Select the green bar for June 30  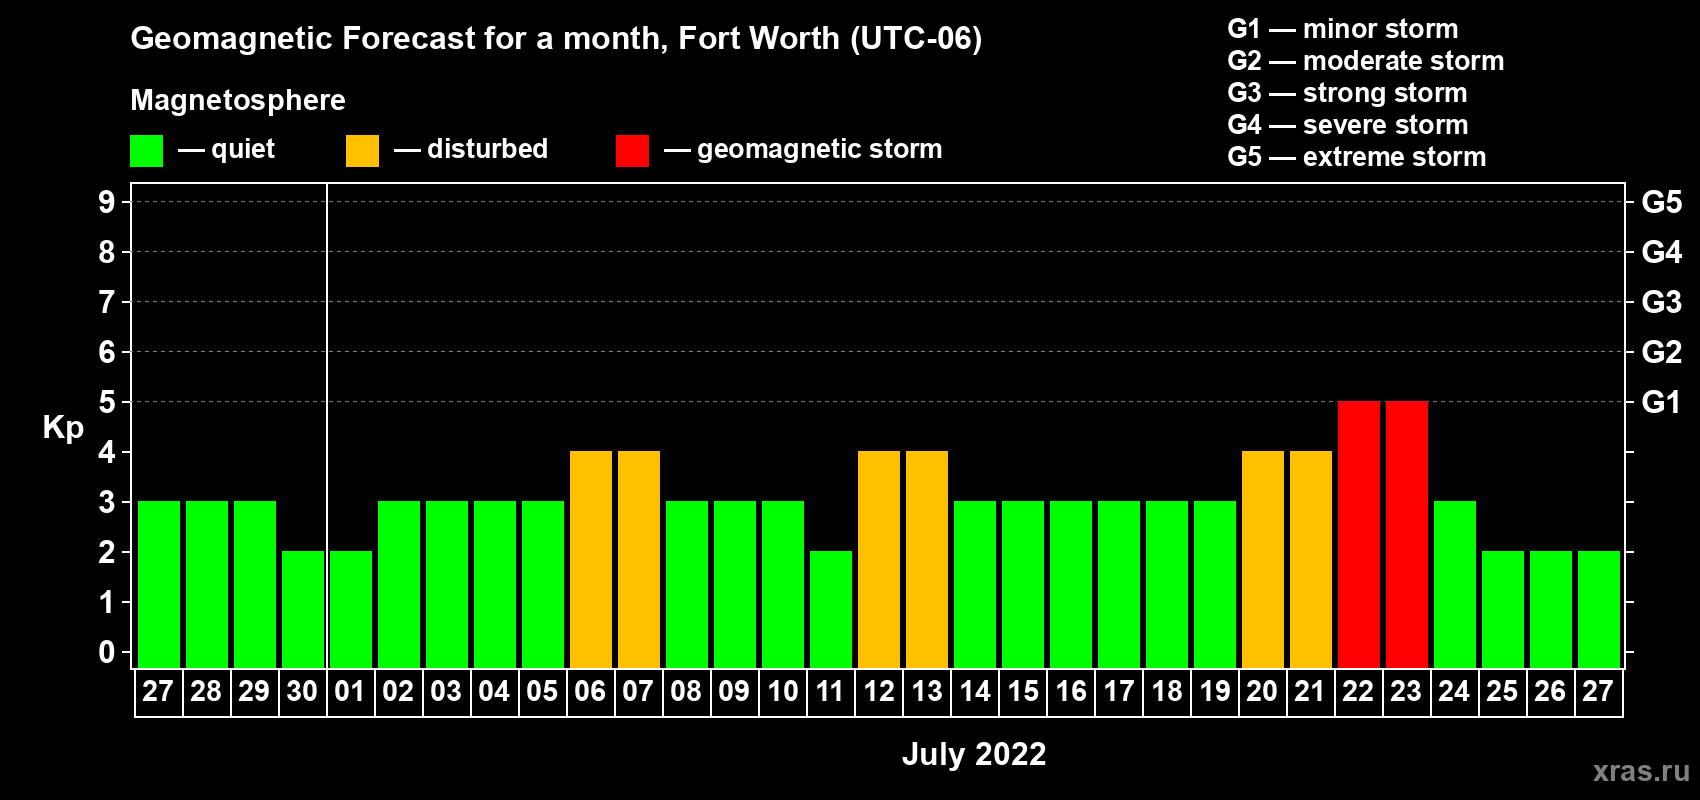[x=302, y=610]
